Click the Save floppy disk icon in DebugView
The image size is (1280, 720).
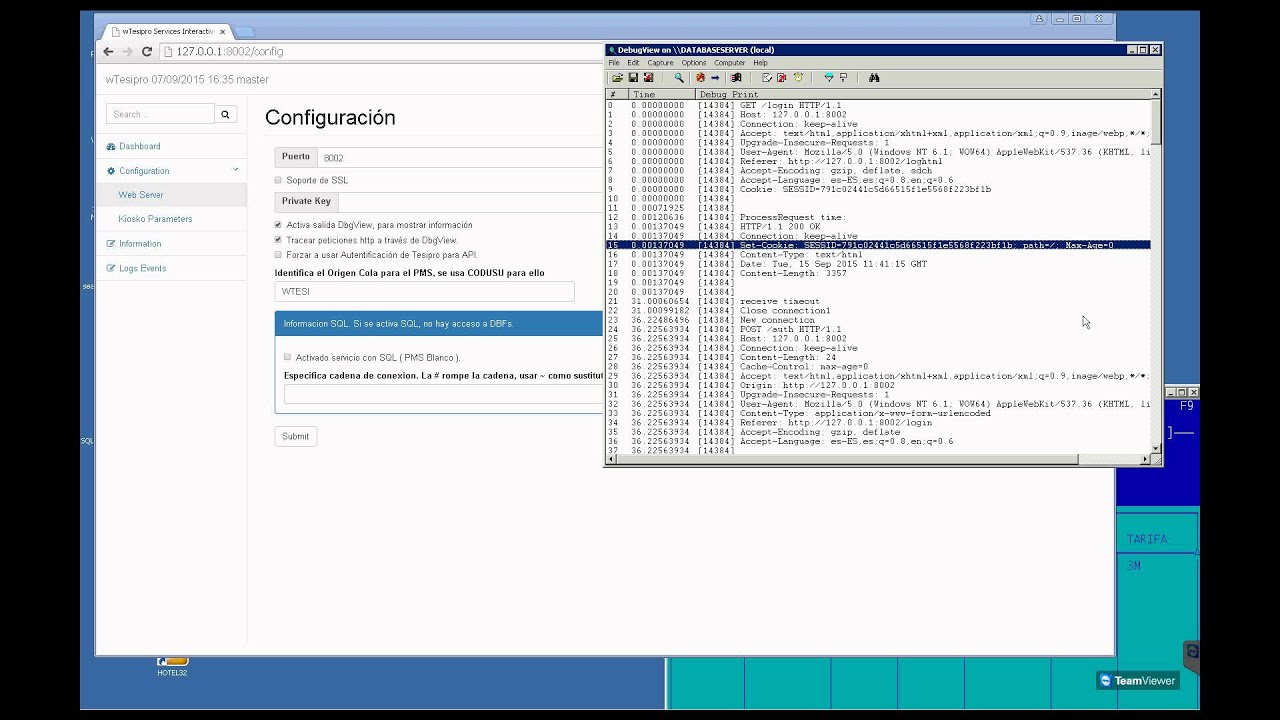633,78
